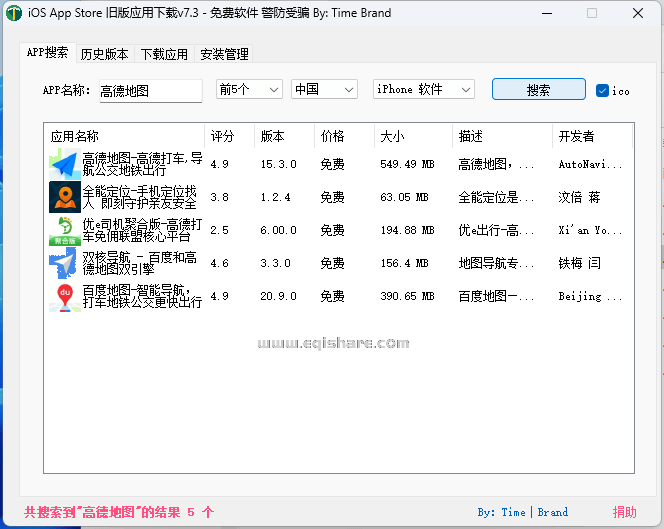Screen dimensions: 664x529
Task: Click the green app logo in title bar
Action: [14, 13]
